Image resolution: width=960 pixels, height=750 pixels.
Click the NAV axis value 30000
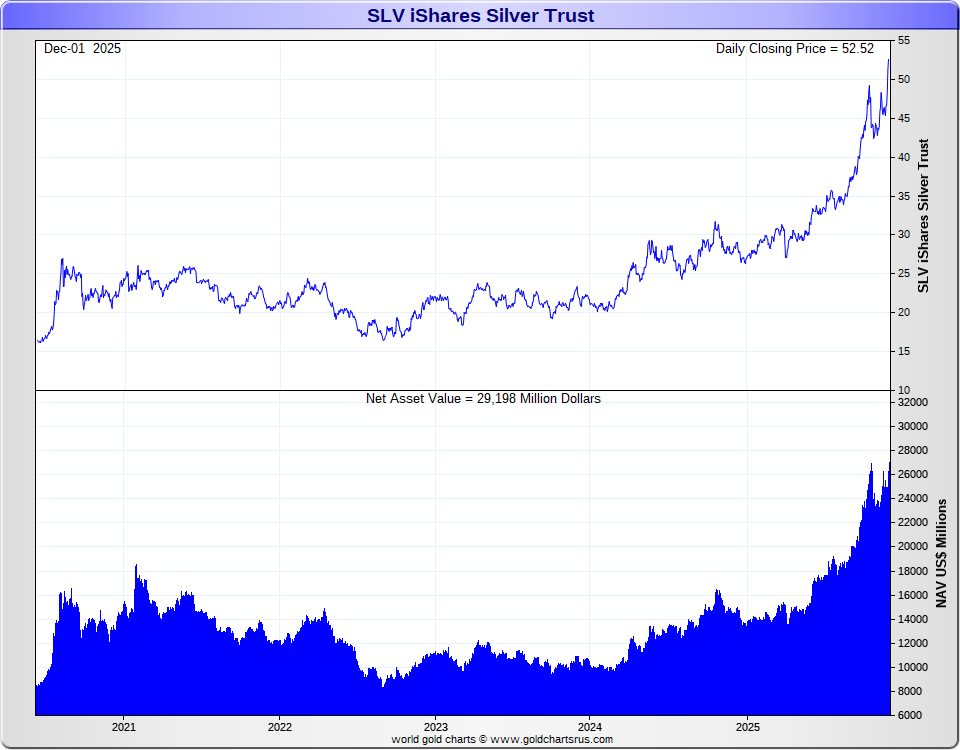click(x=912, y=426)
